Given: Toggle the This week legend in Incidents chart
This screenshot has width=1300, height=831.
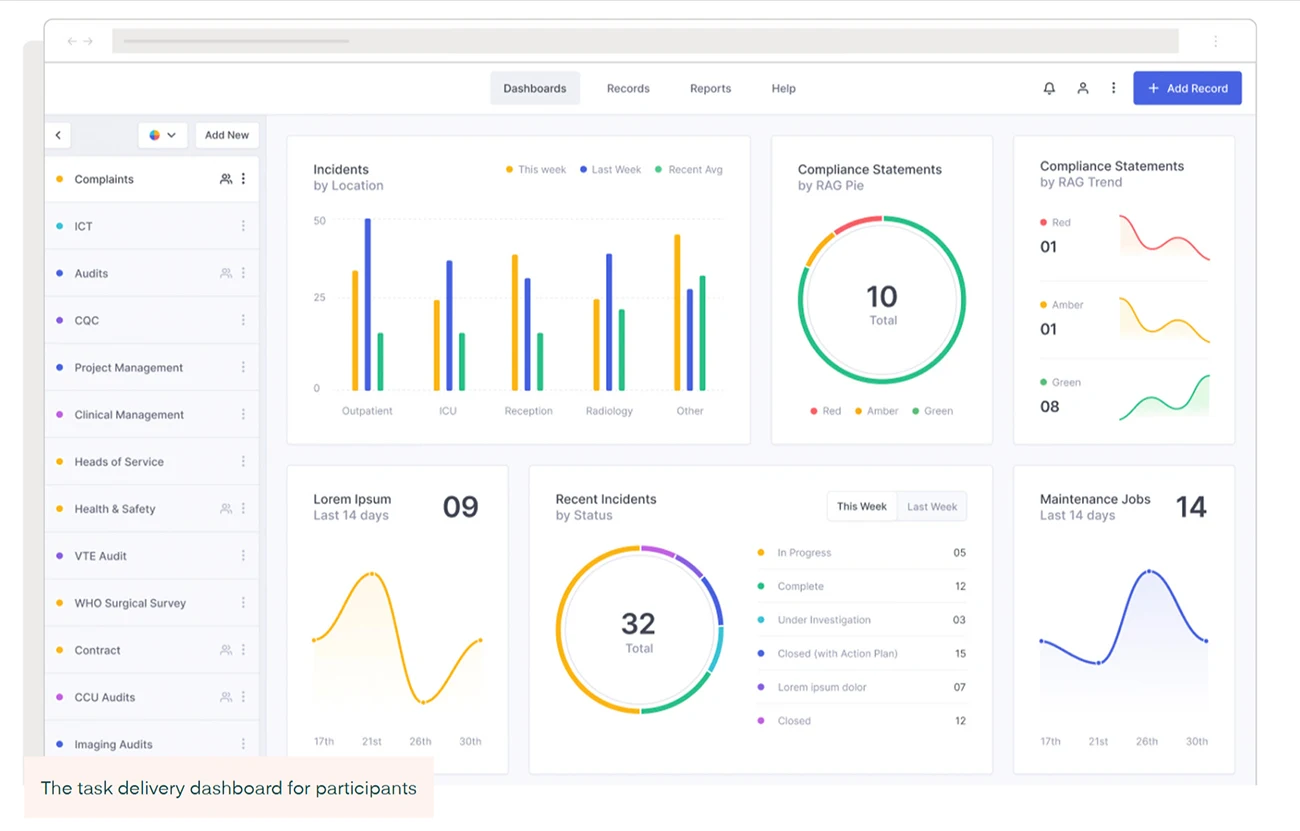Looking at the screenshot, I should point(536,170).
